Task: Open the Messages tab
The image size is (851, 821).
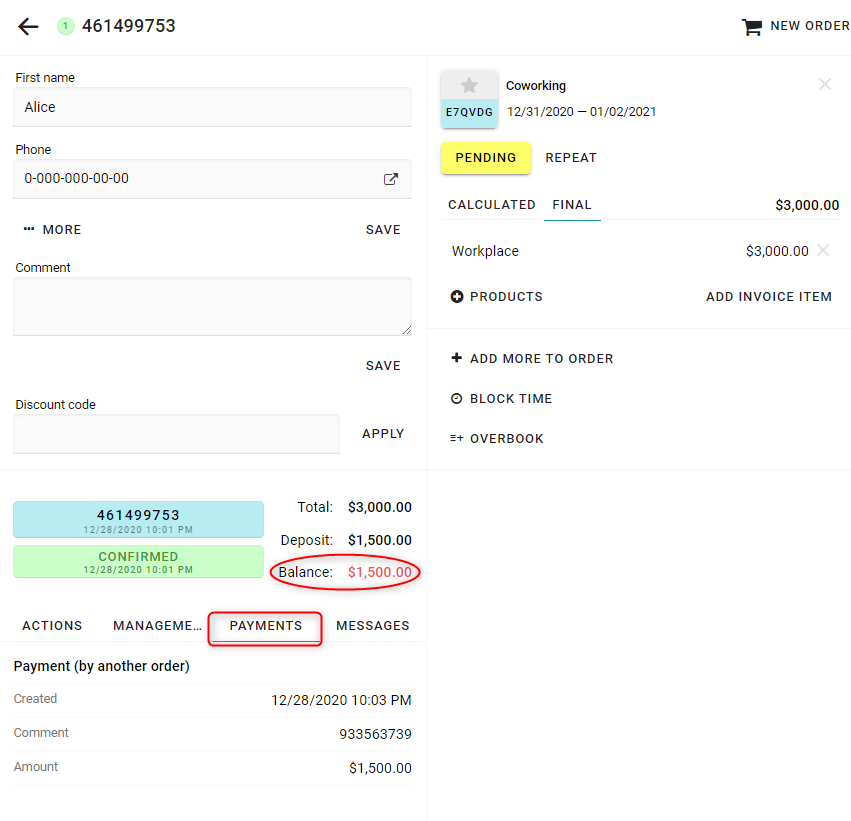Action: (x=373, y=626)
